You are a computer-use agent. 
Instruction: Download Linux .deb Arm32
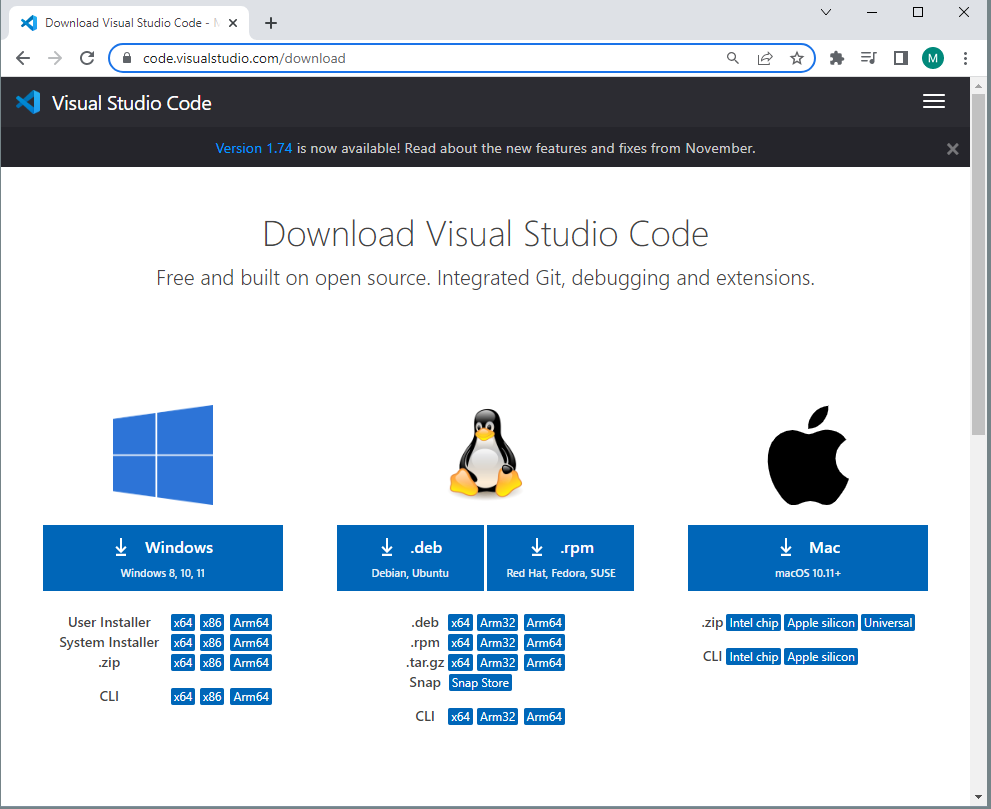497,623
